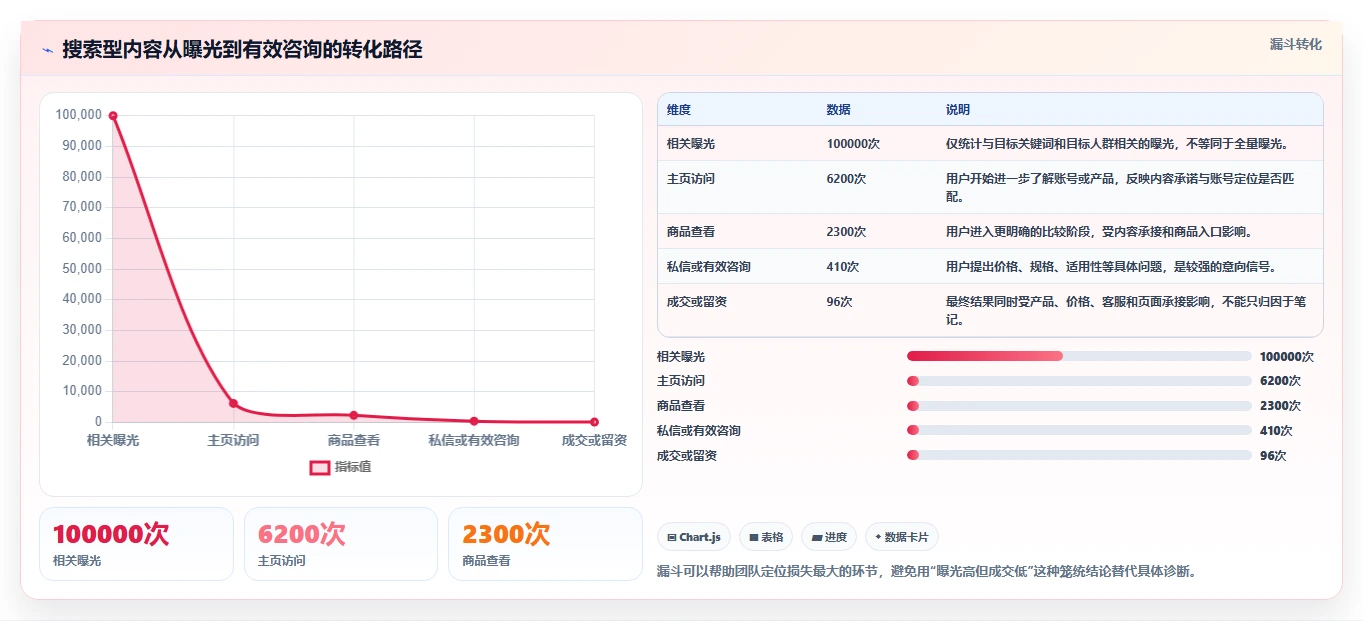Click the 50,000 y-axis label
Viewport: 1363px width, 621px height.
(x=82, y=269)
